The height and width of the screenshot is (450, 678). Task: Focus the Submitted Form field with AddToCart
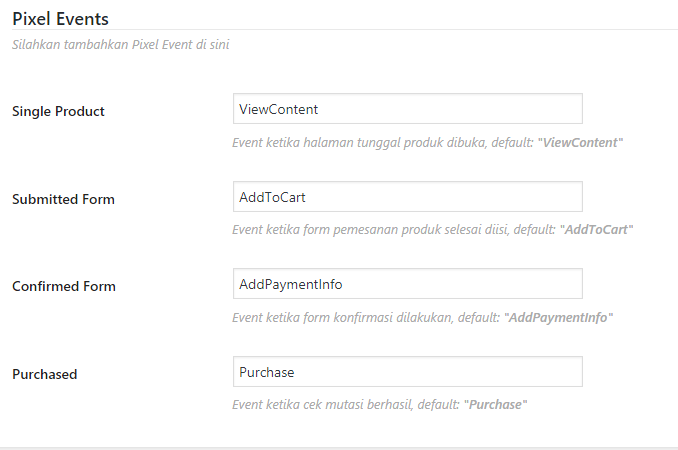pos(407,197)
